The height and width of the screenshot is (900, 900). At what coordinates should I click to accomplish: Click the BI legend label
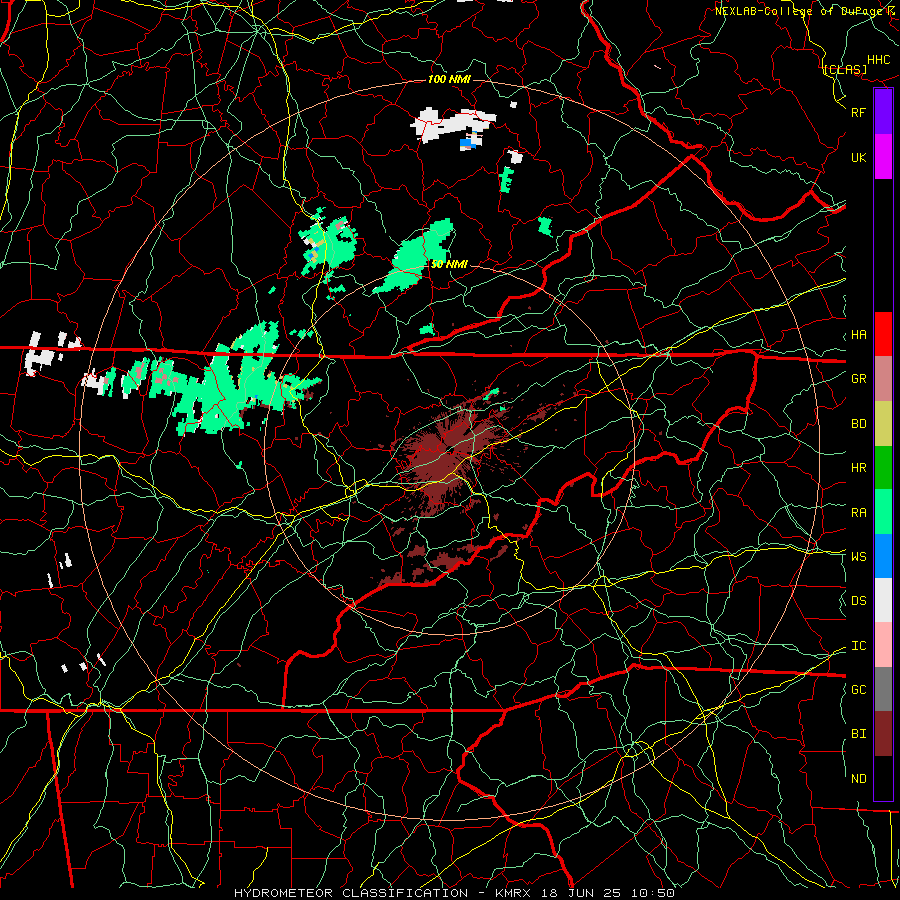(858, 734)
